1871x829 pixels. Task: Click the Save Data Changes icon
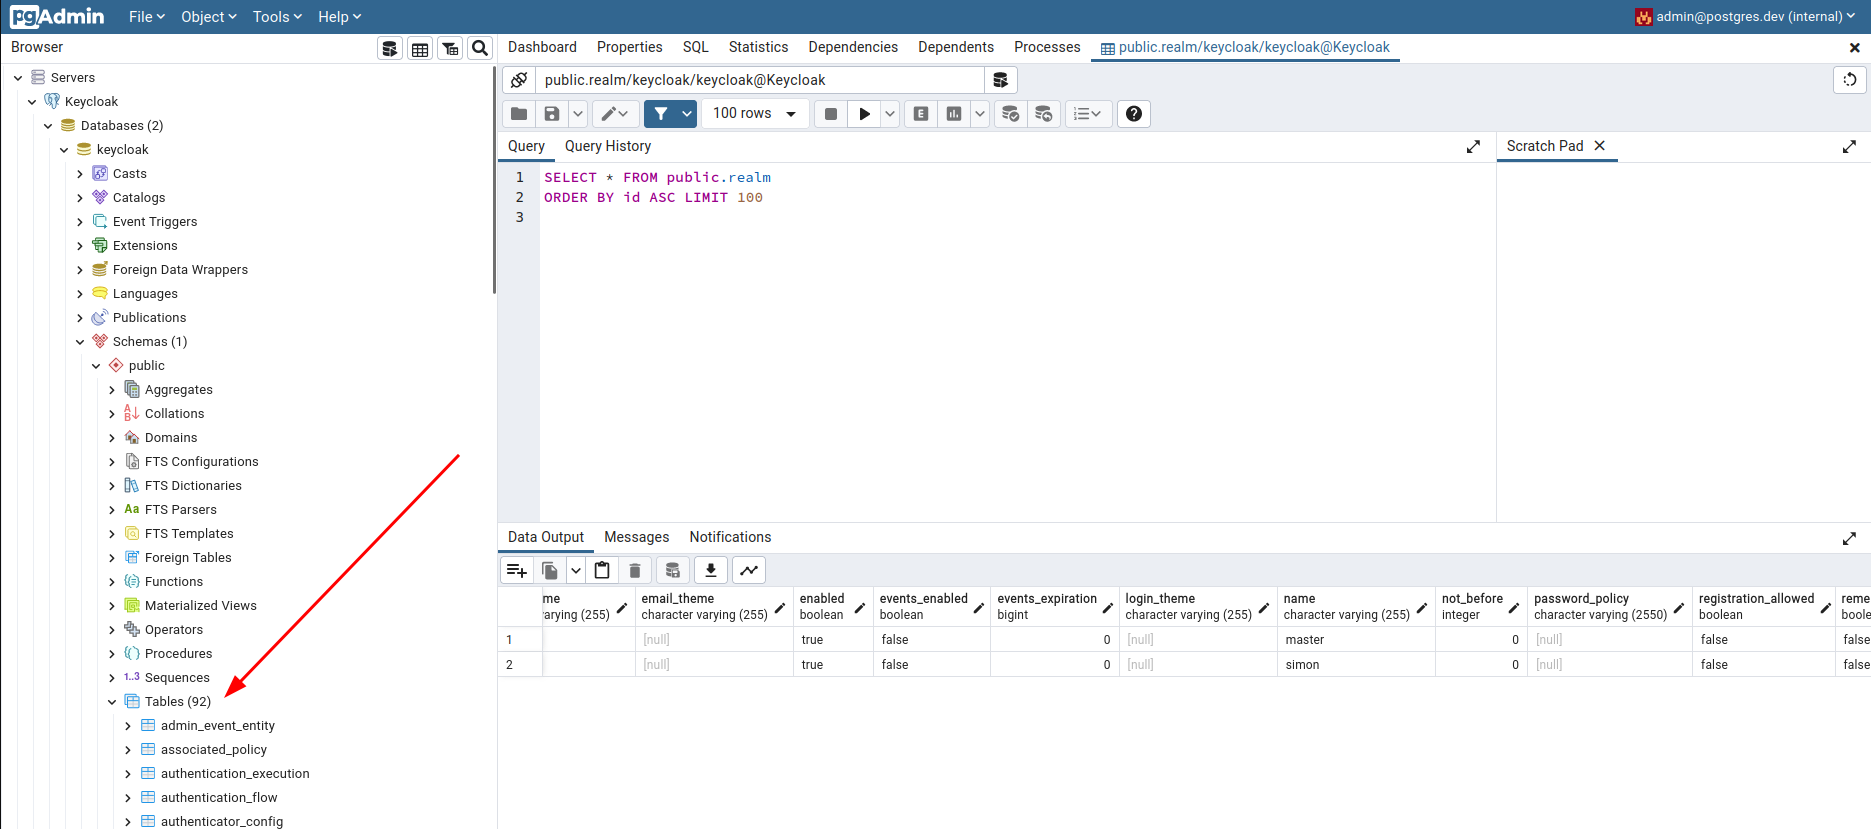(x=673, y=570)
